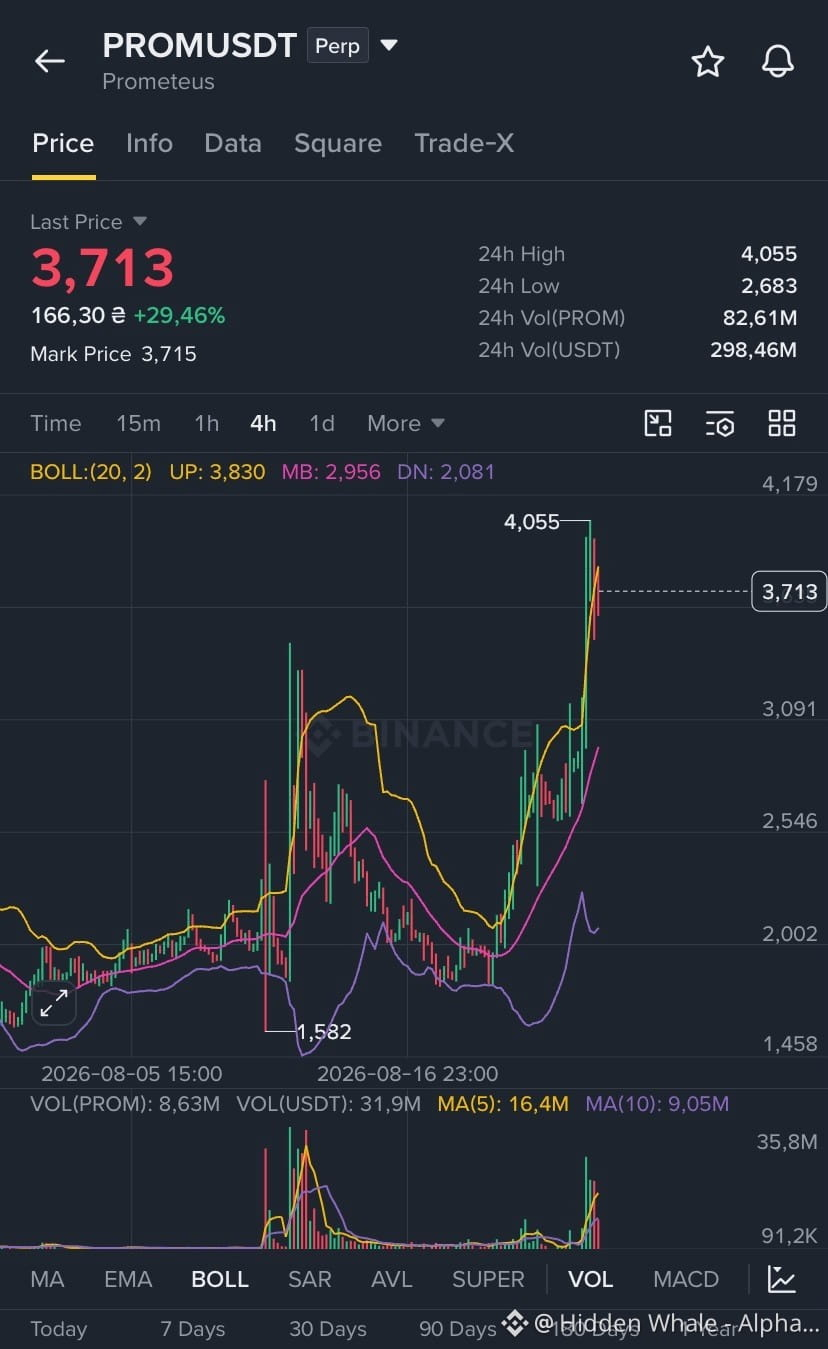Screen dimensions: 828x1349
Task: Open indicator chart icon beside MACD
Action: tap(782, 1279)
